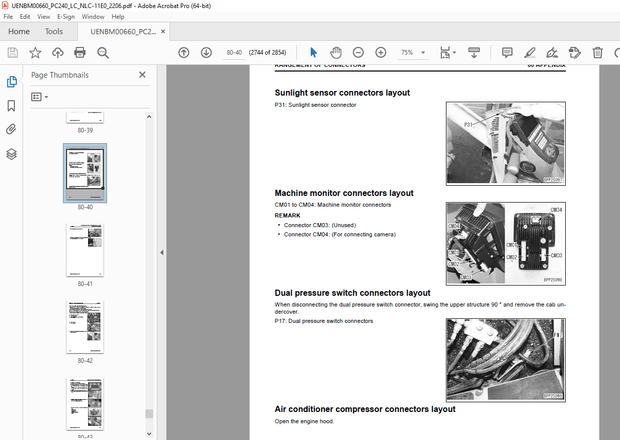This screenshot has height=440, width=620.
Task: Click 'Sunlight sensor connectors layout' heading
Action: point(342,93)
